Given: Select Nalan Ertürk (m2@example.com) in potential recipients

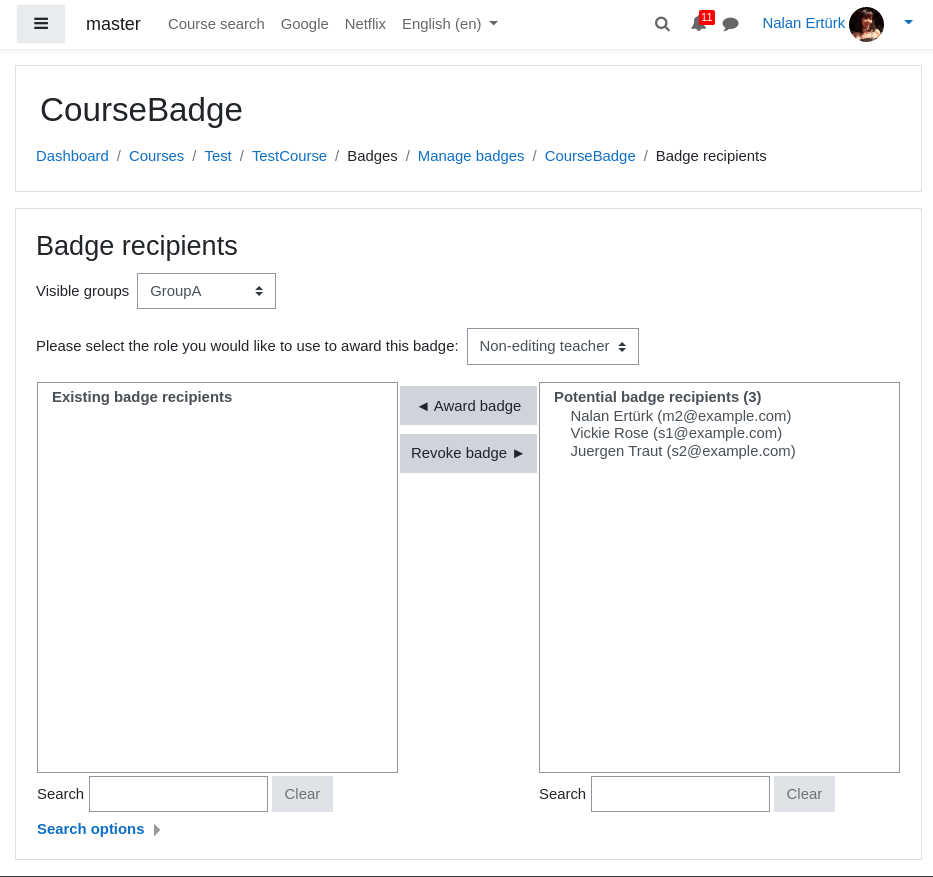Looking at the screenshot, I should pos(681,416).
